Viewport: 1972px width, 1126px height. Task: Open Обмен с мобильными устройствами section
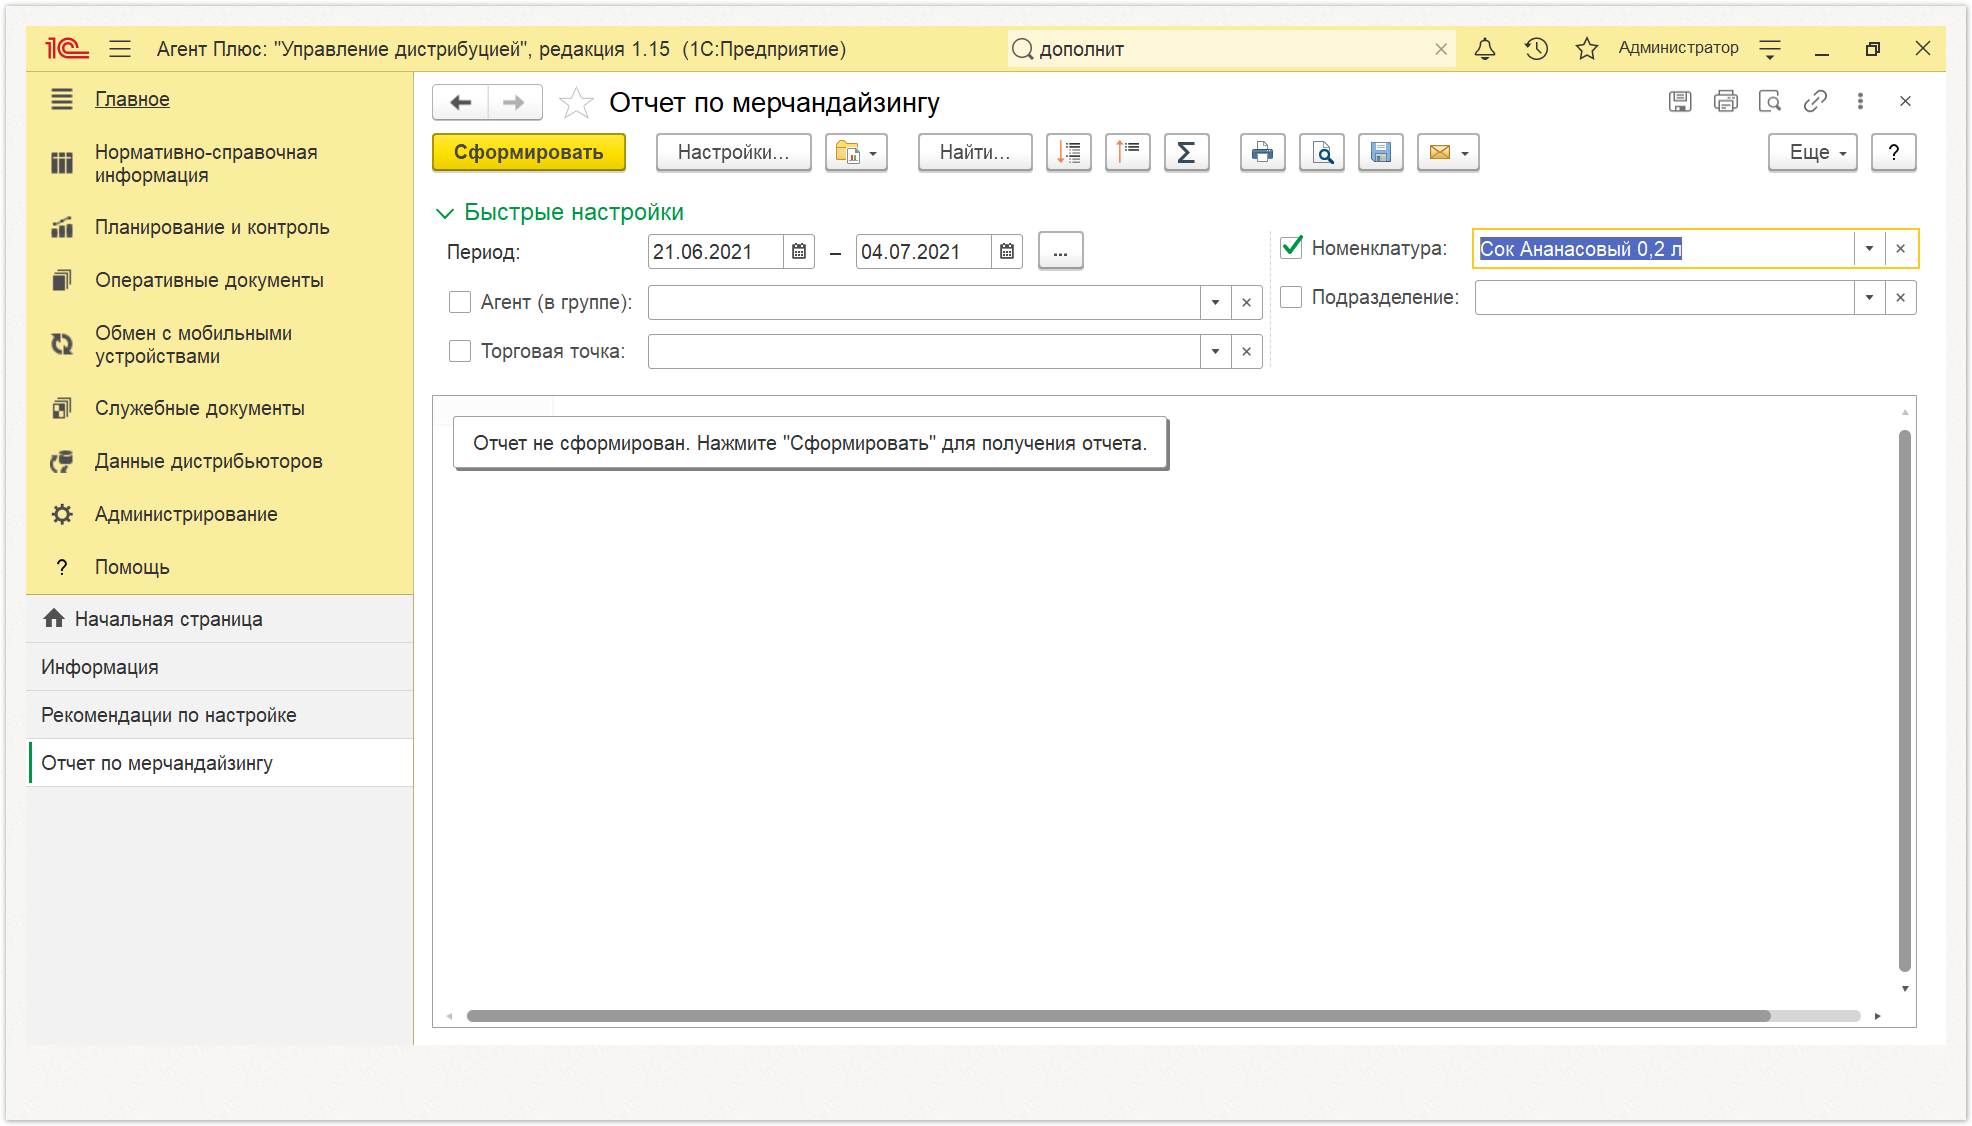[x=193, y=344]
